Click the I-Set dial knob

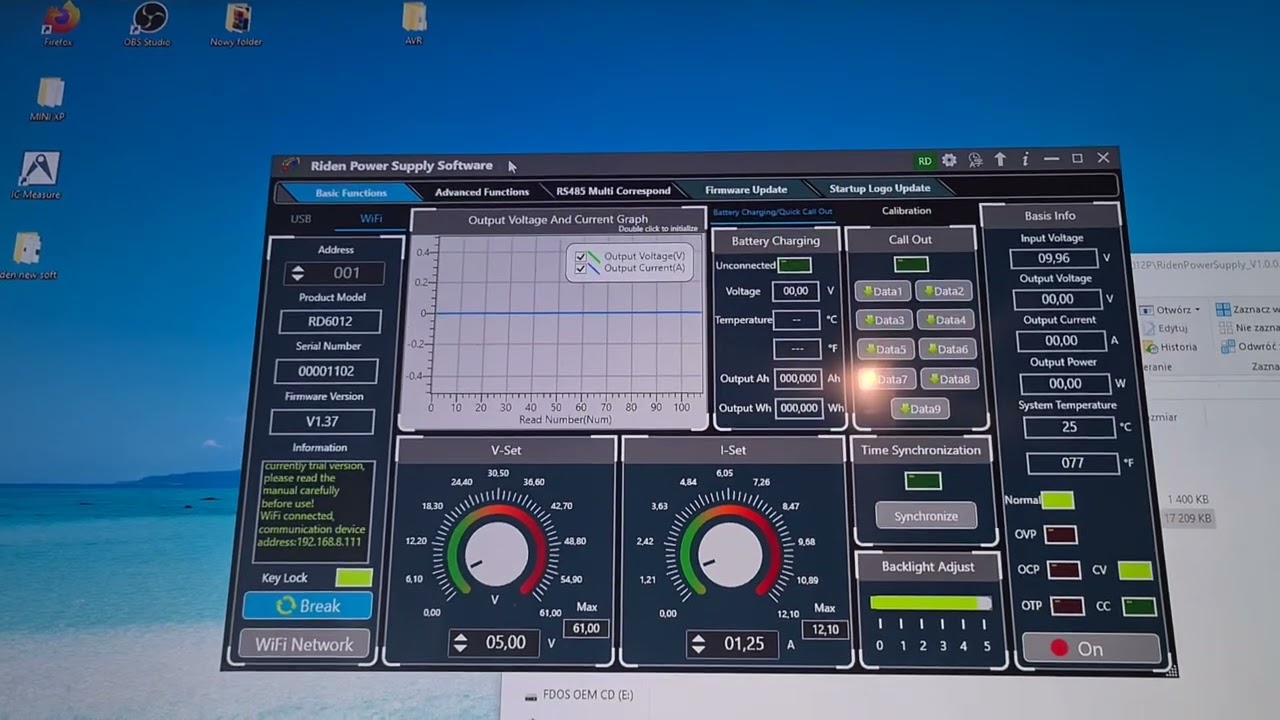coord(730,553)
